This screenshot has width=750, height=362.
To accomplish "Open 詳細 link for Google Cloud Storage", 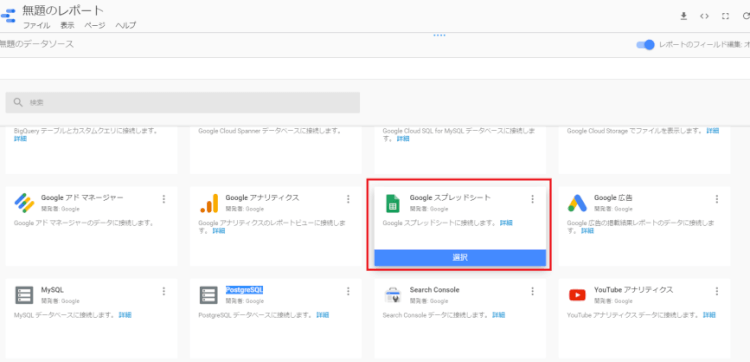I will (x=712, y=131).
